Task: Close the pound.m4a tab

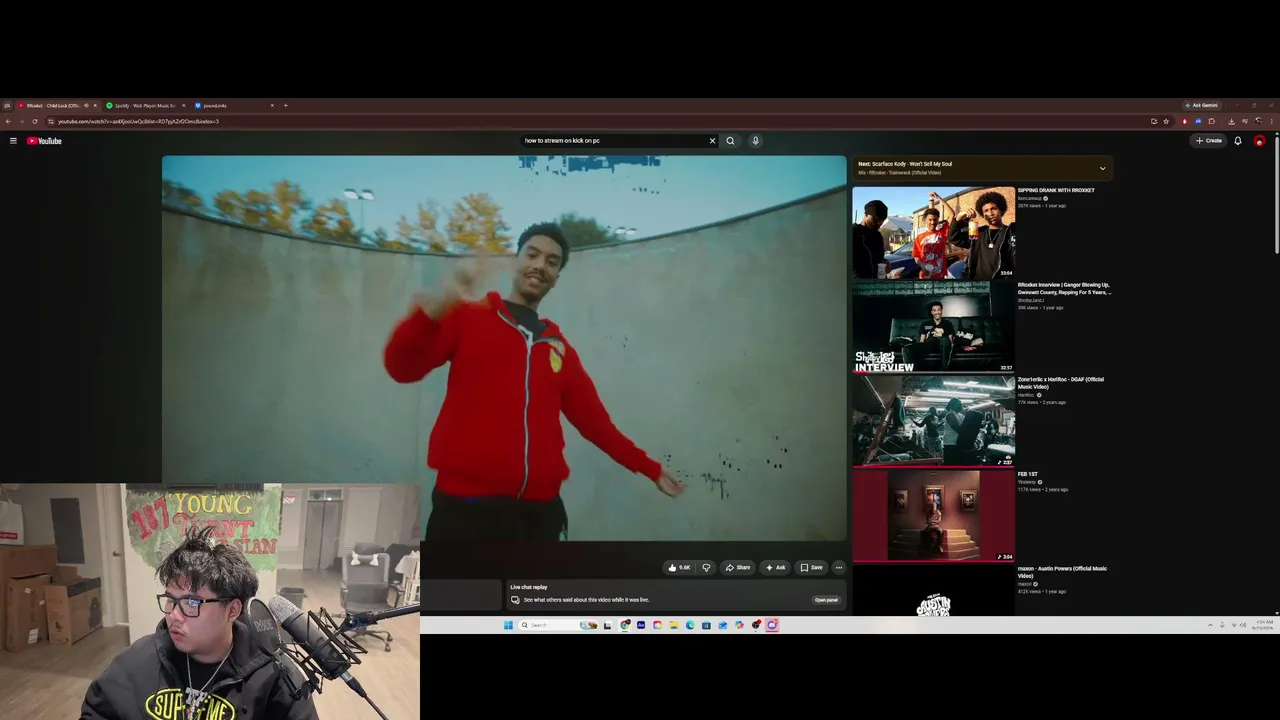Action: click(x=271, y=106)
